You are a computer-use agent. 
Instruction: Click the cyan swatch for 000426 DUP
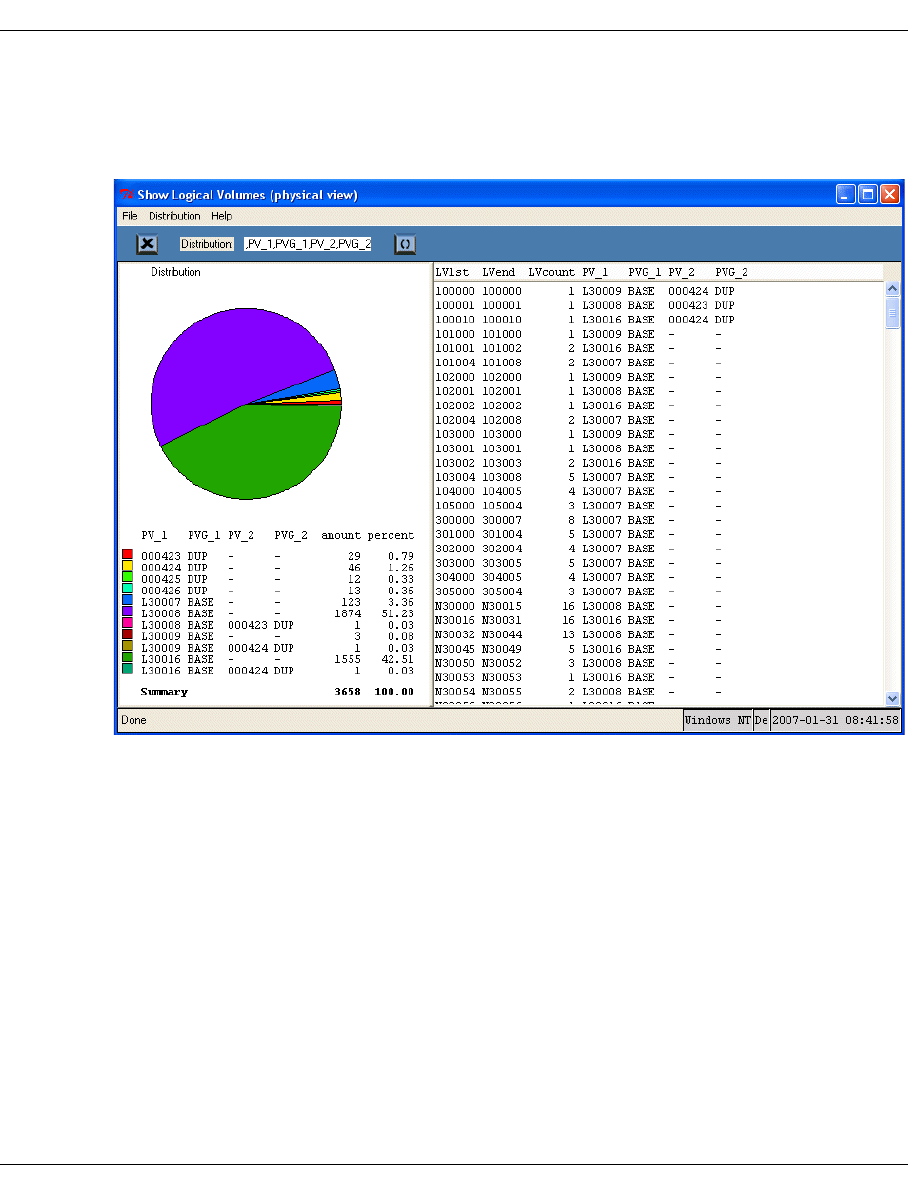coord(127,589)
